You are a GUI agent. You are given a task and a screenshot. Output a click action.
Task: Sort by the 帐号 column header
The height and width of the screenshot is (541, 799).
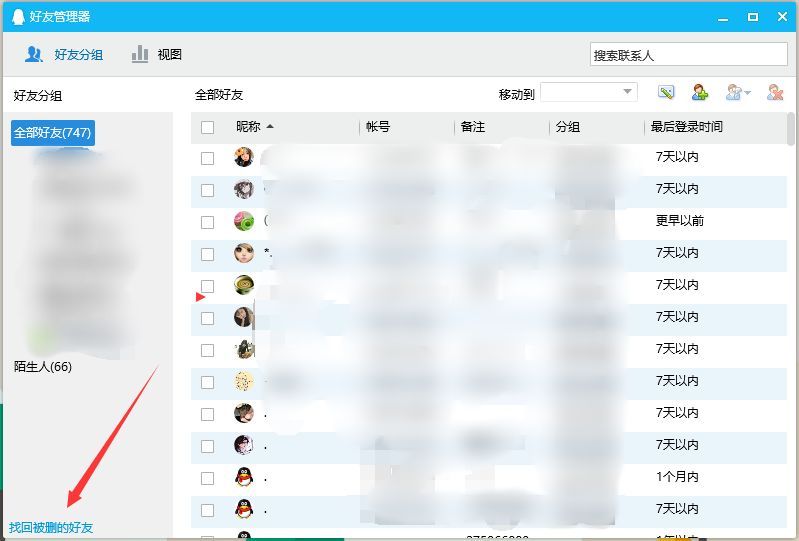coord(378,127)
